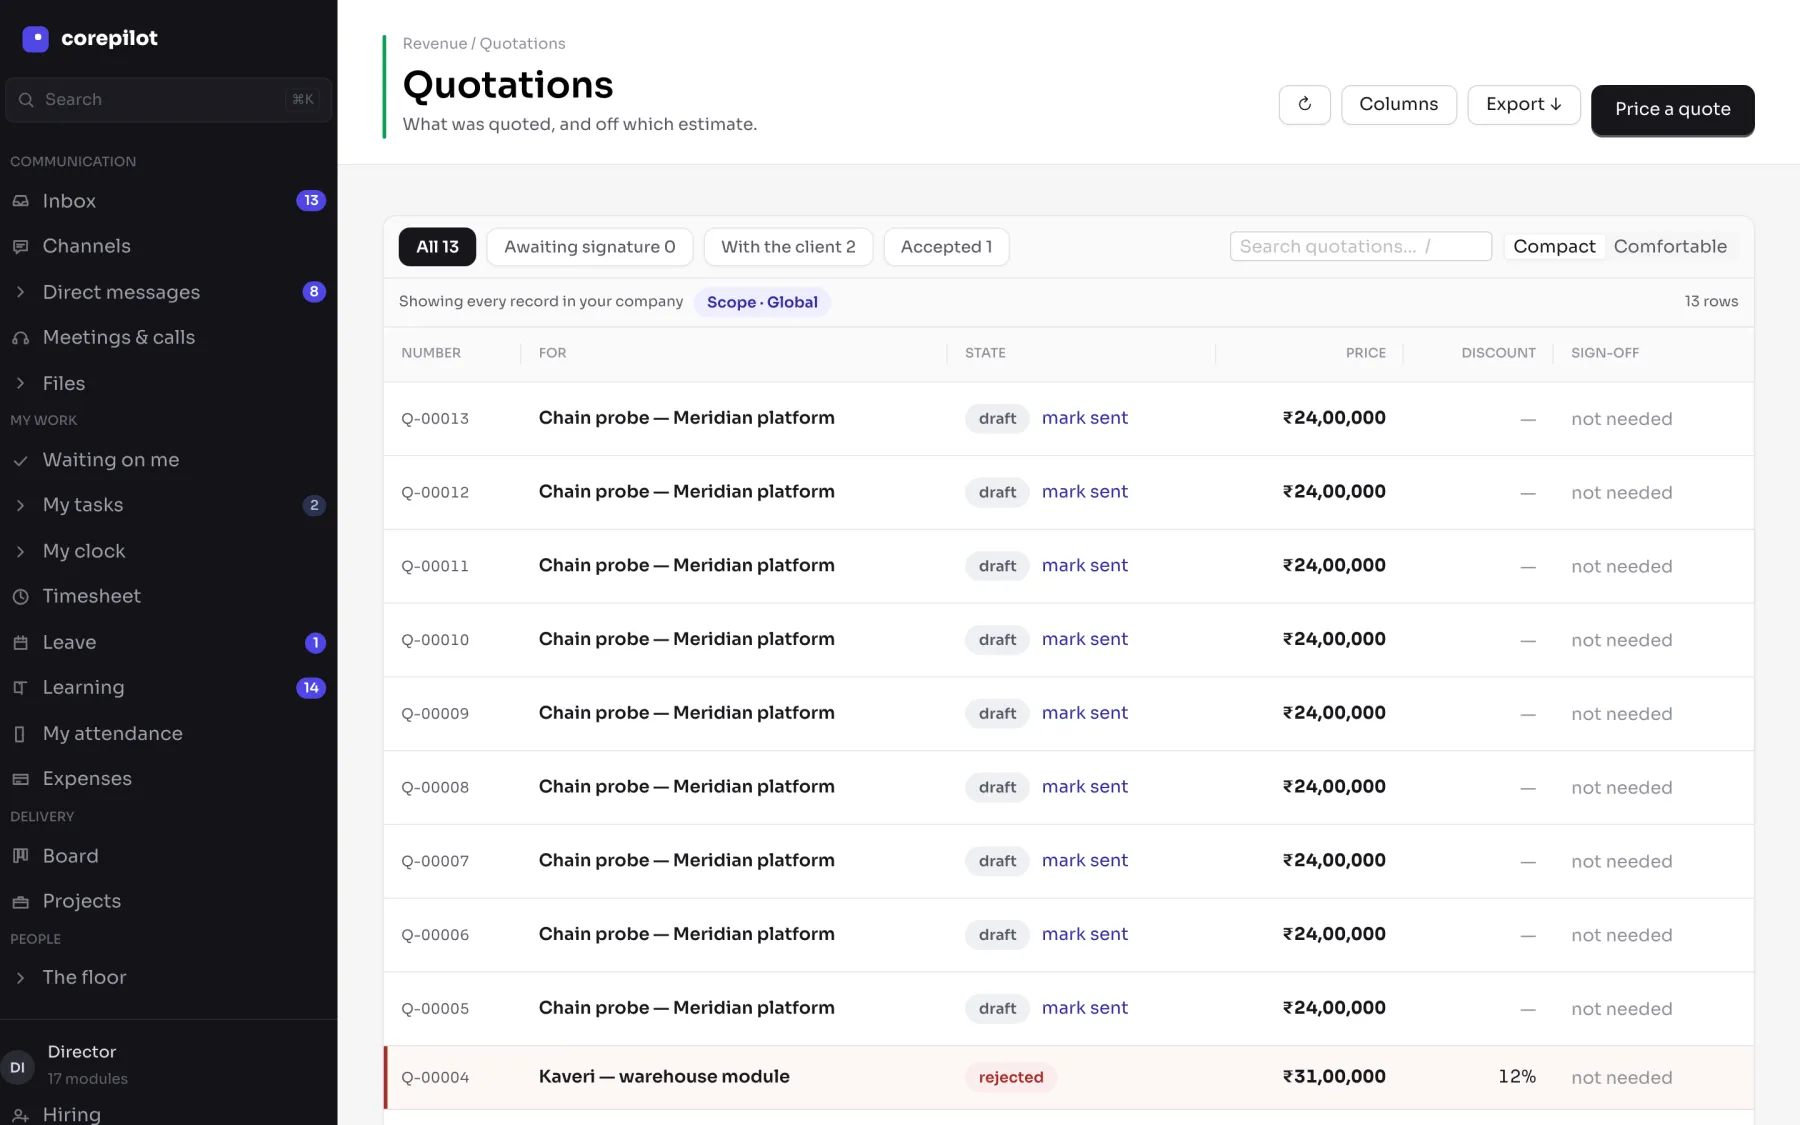This screenshot has height=1125, width=1800.
Task: Click the Revenue breadcrumb link
Action: [435, 43]
